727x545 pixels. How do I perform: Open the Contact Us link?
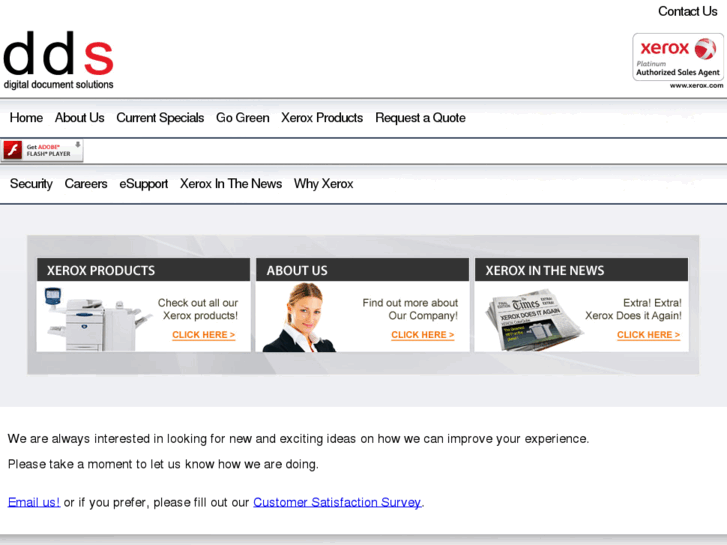click(688, 11)
